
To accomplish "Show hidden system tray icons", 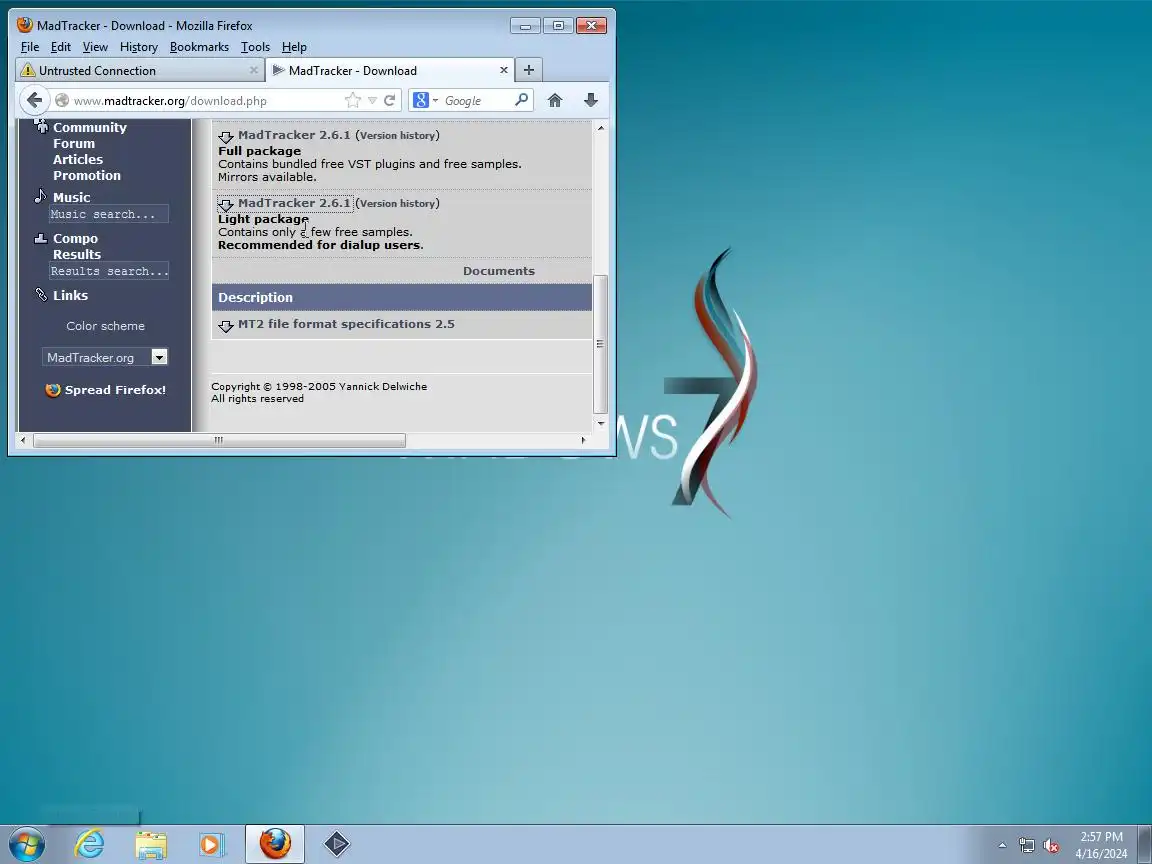I will [1002, 846].
